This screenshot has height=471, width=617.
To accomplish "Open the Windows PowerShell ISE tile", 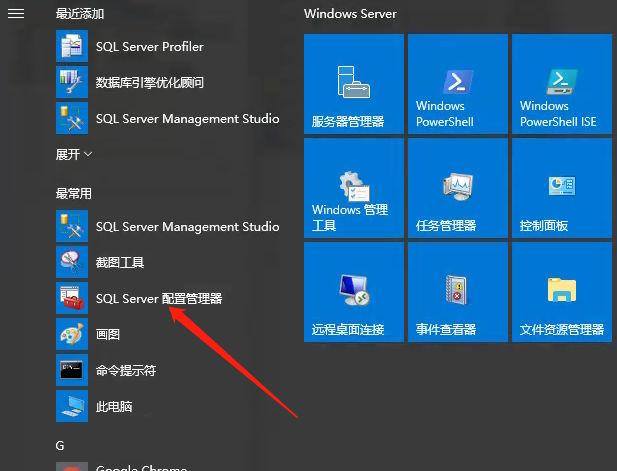I will [x=562, y=84].
